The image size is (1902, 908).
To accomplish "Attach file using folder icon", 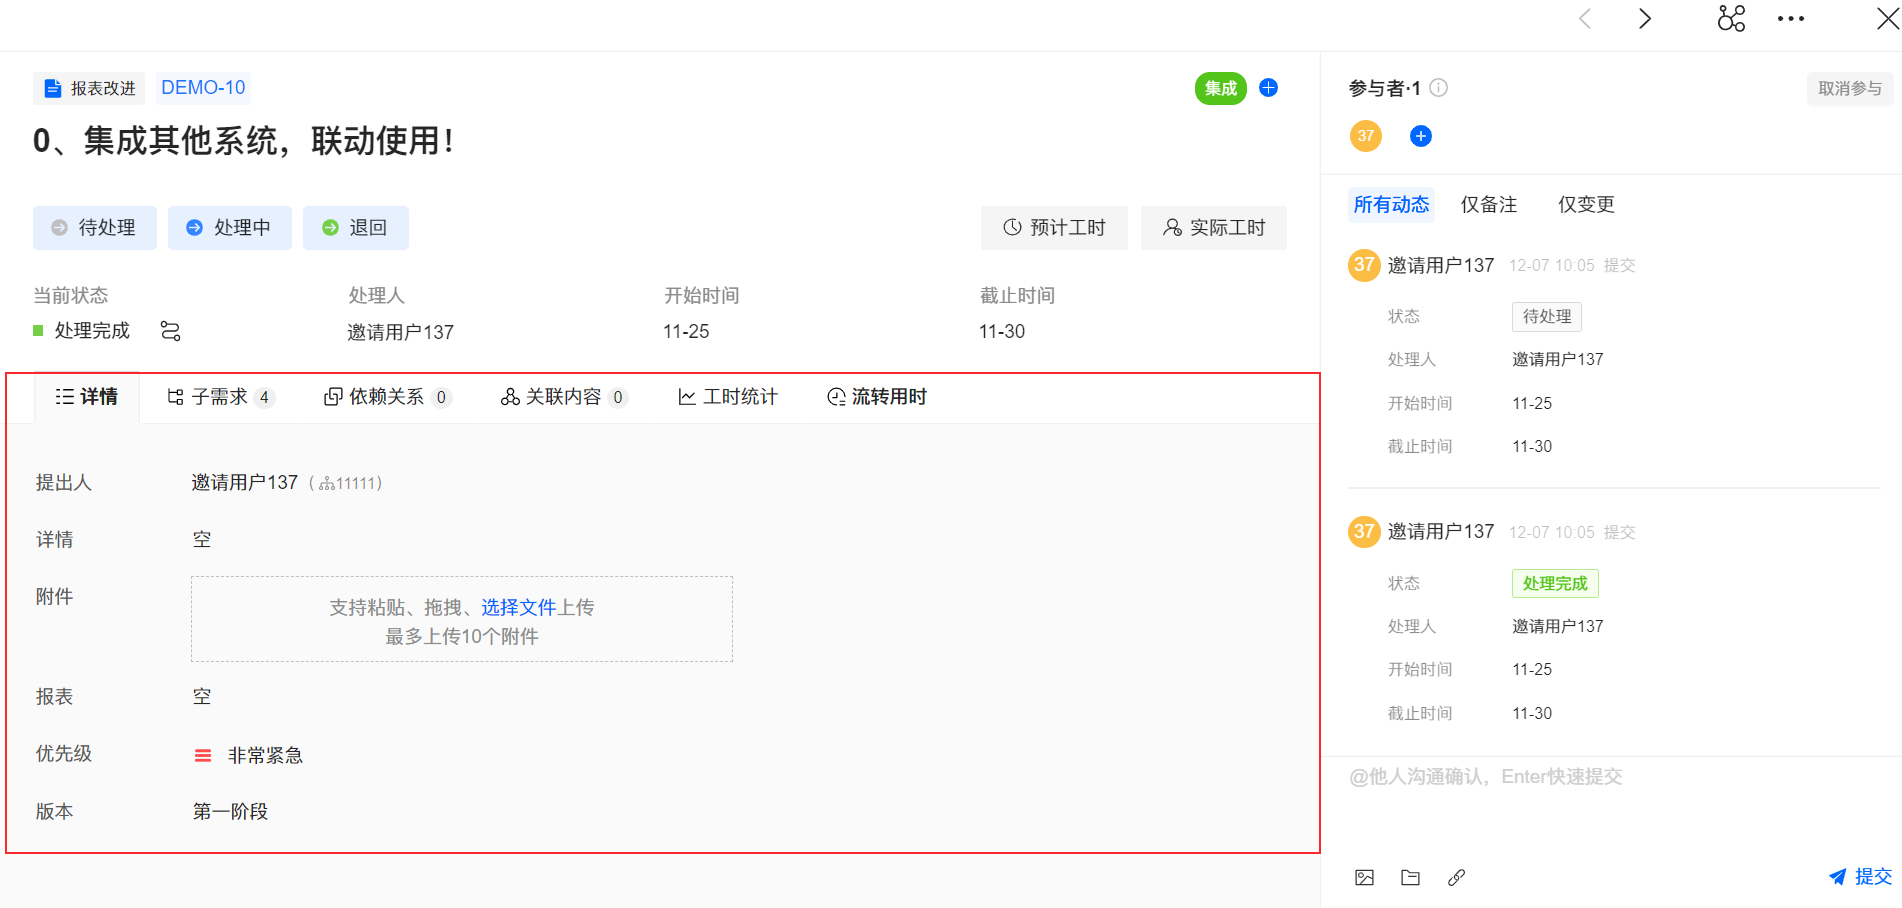I will [1410, 878].
